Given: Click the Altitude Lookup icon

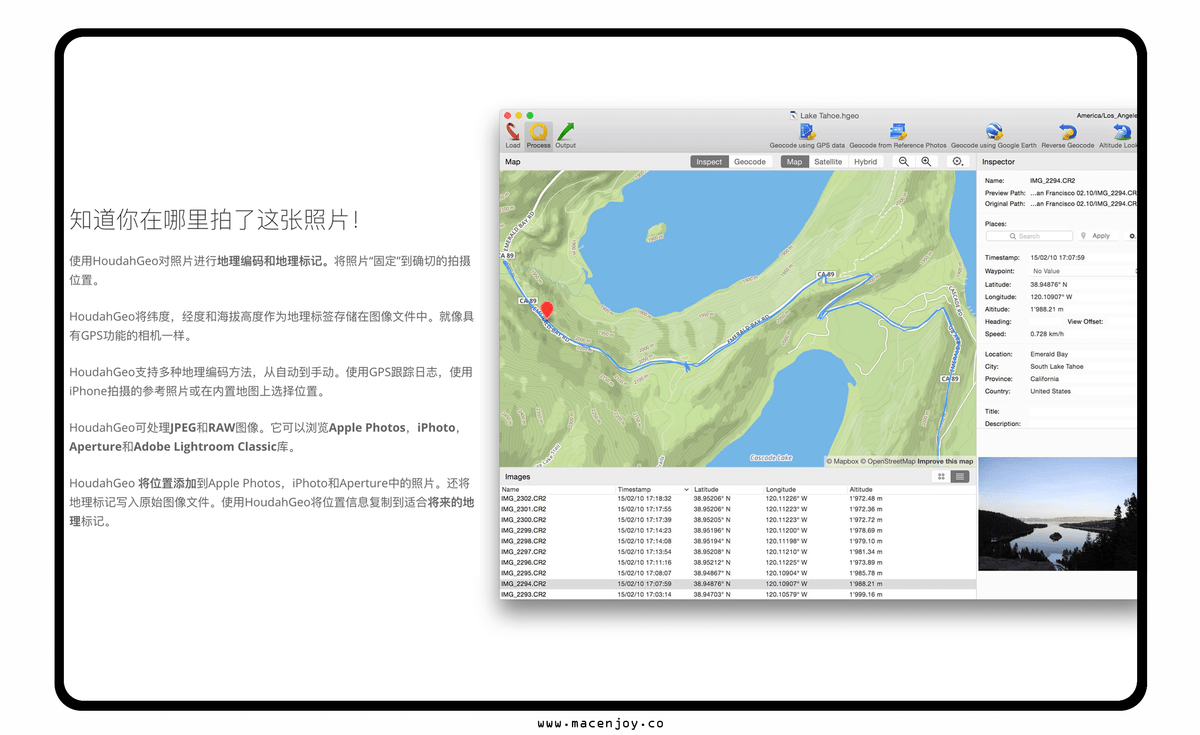Looking at the screenshot, I should click(1123, 132).
